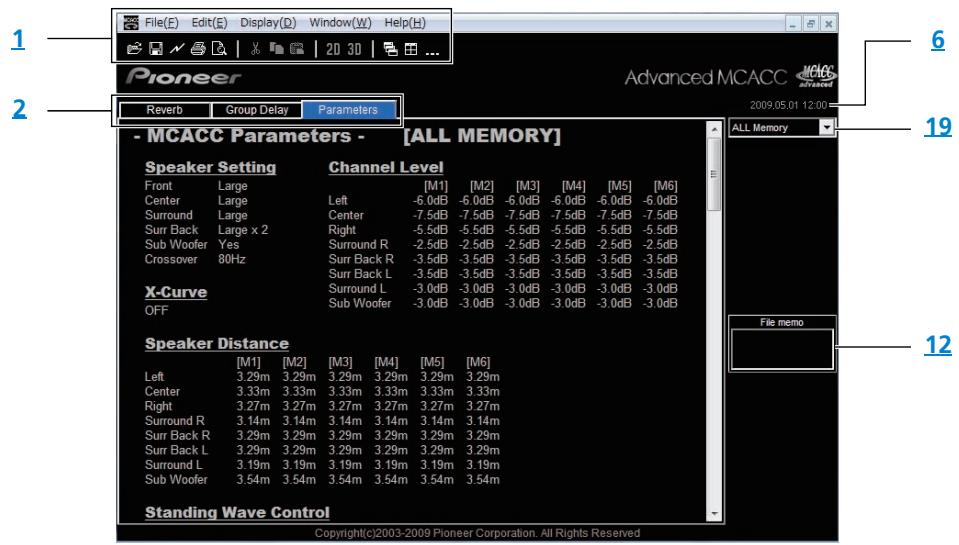Save data using the floppy disk icon

[x=156, y=48]
